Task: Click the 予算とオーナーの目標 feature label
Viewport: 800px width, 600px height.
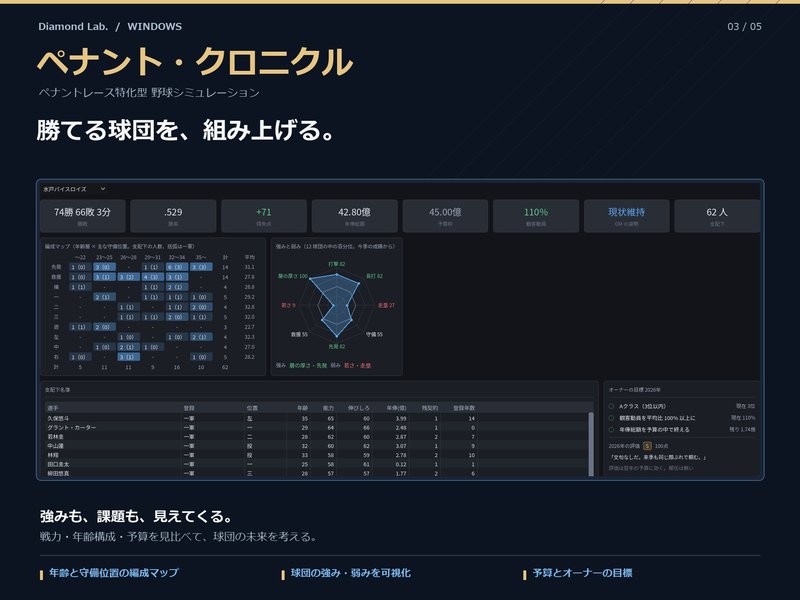Action: click(583, 573)
